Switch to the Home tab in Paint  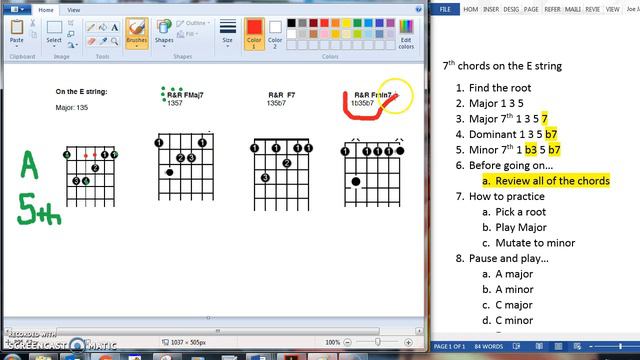pos(46,10)
